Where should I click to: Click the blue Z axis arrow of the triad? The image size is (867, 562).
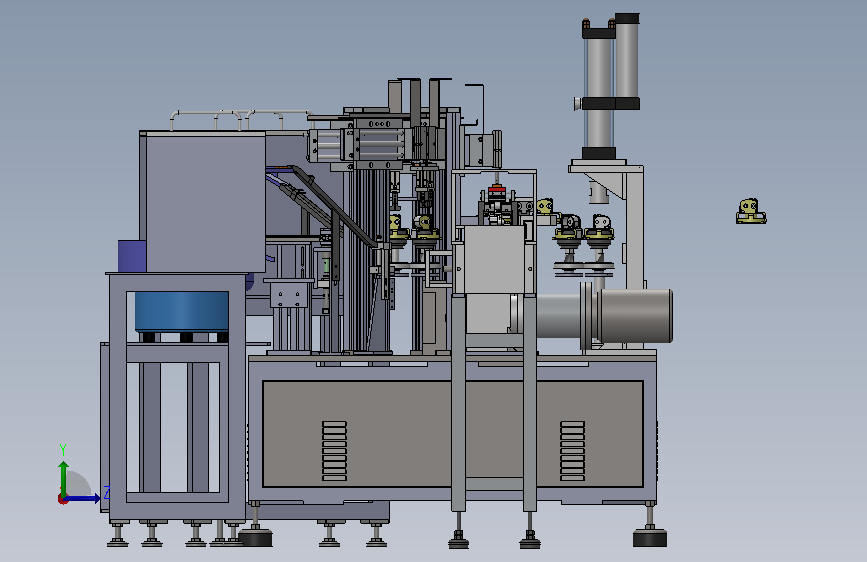pos(83,499)
